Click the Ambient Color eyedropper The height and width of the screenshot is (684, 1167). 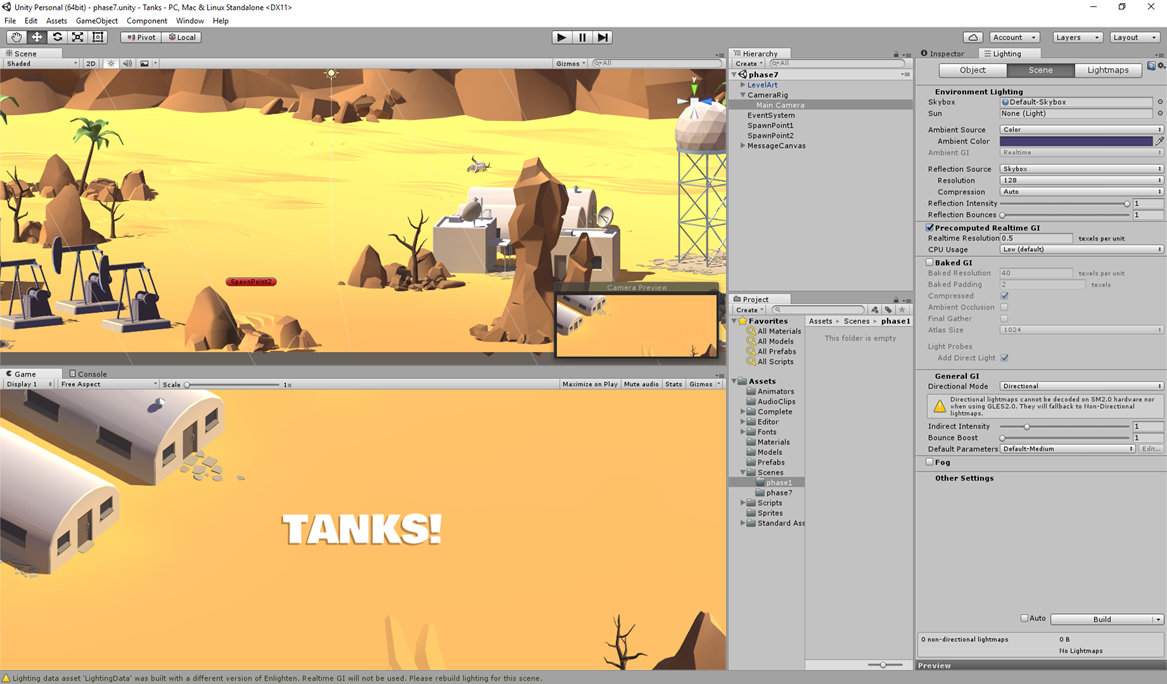coord(1159,141)
